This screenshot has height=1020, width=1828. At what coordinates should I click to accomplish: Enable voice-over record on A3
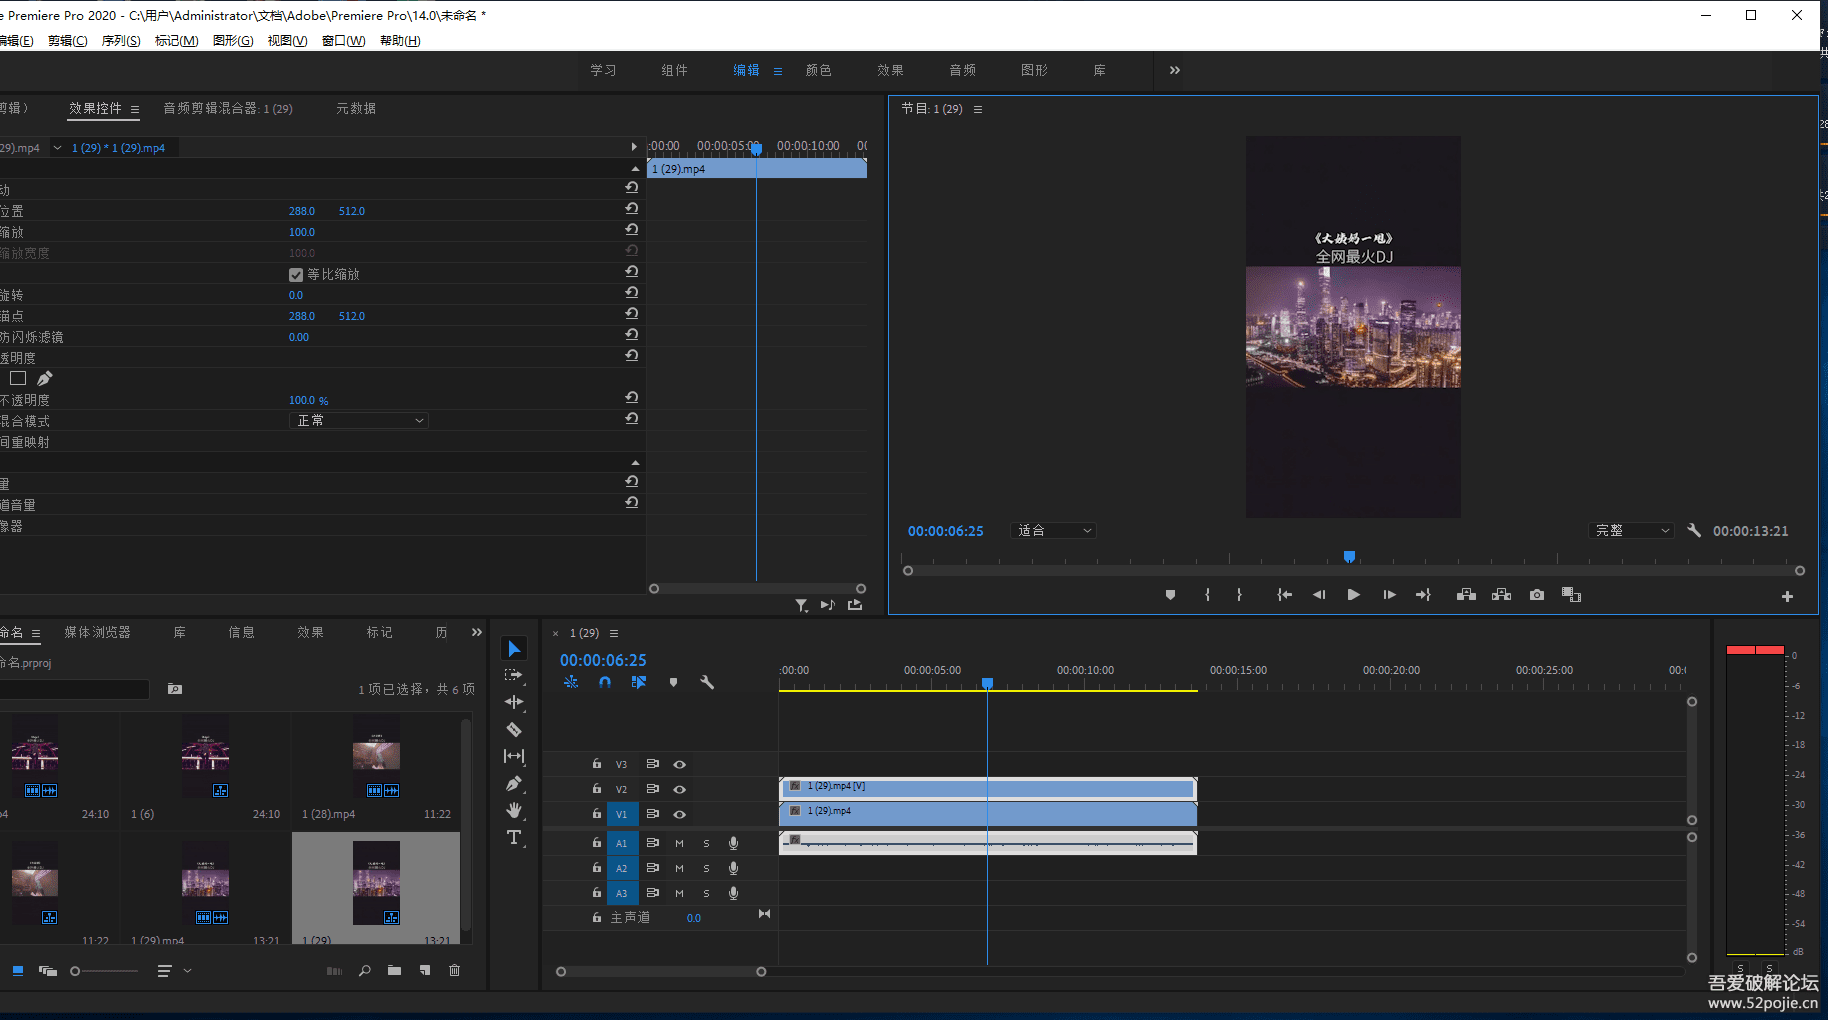point(733,893)
